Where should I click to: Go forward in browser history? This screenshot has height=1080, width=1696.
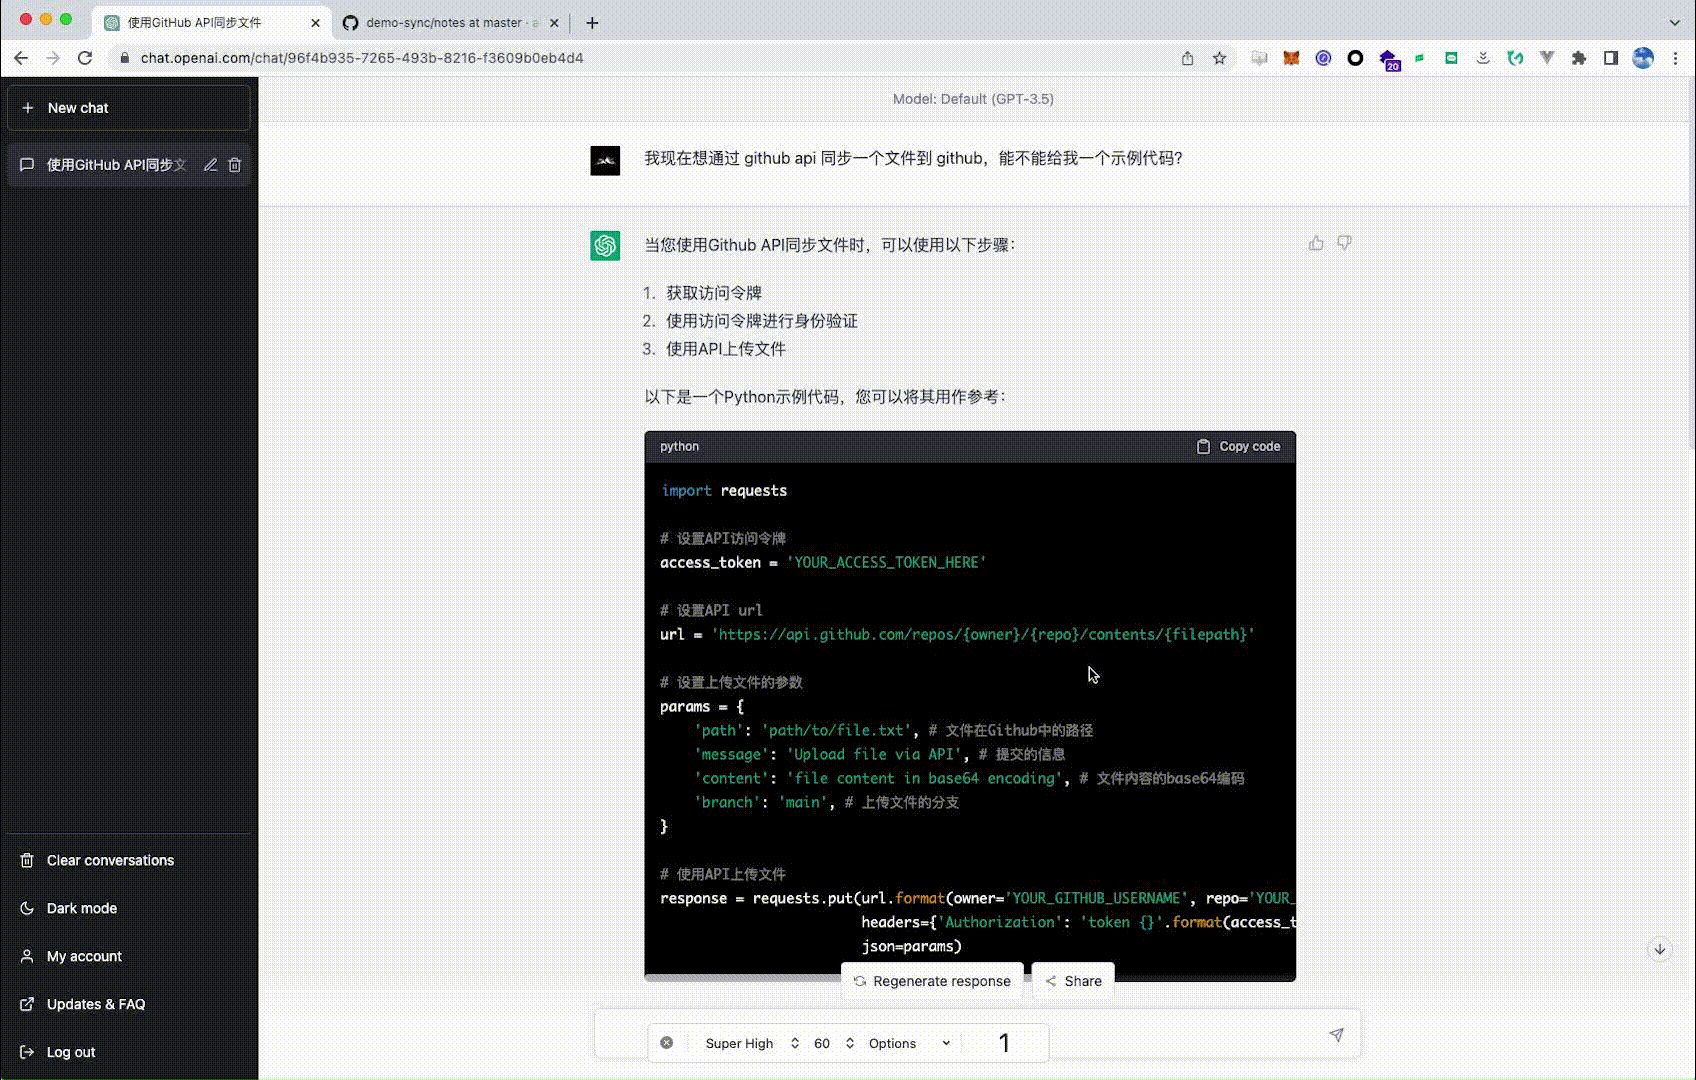[x=53, y=58]
